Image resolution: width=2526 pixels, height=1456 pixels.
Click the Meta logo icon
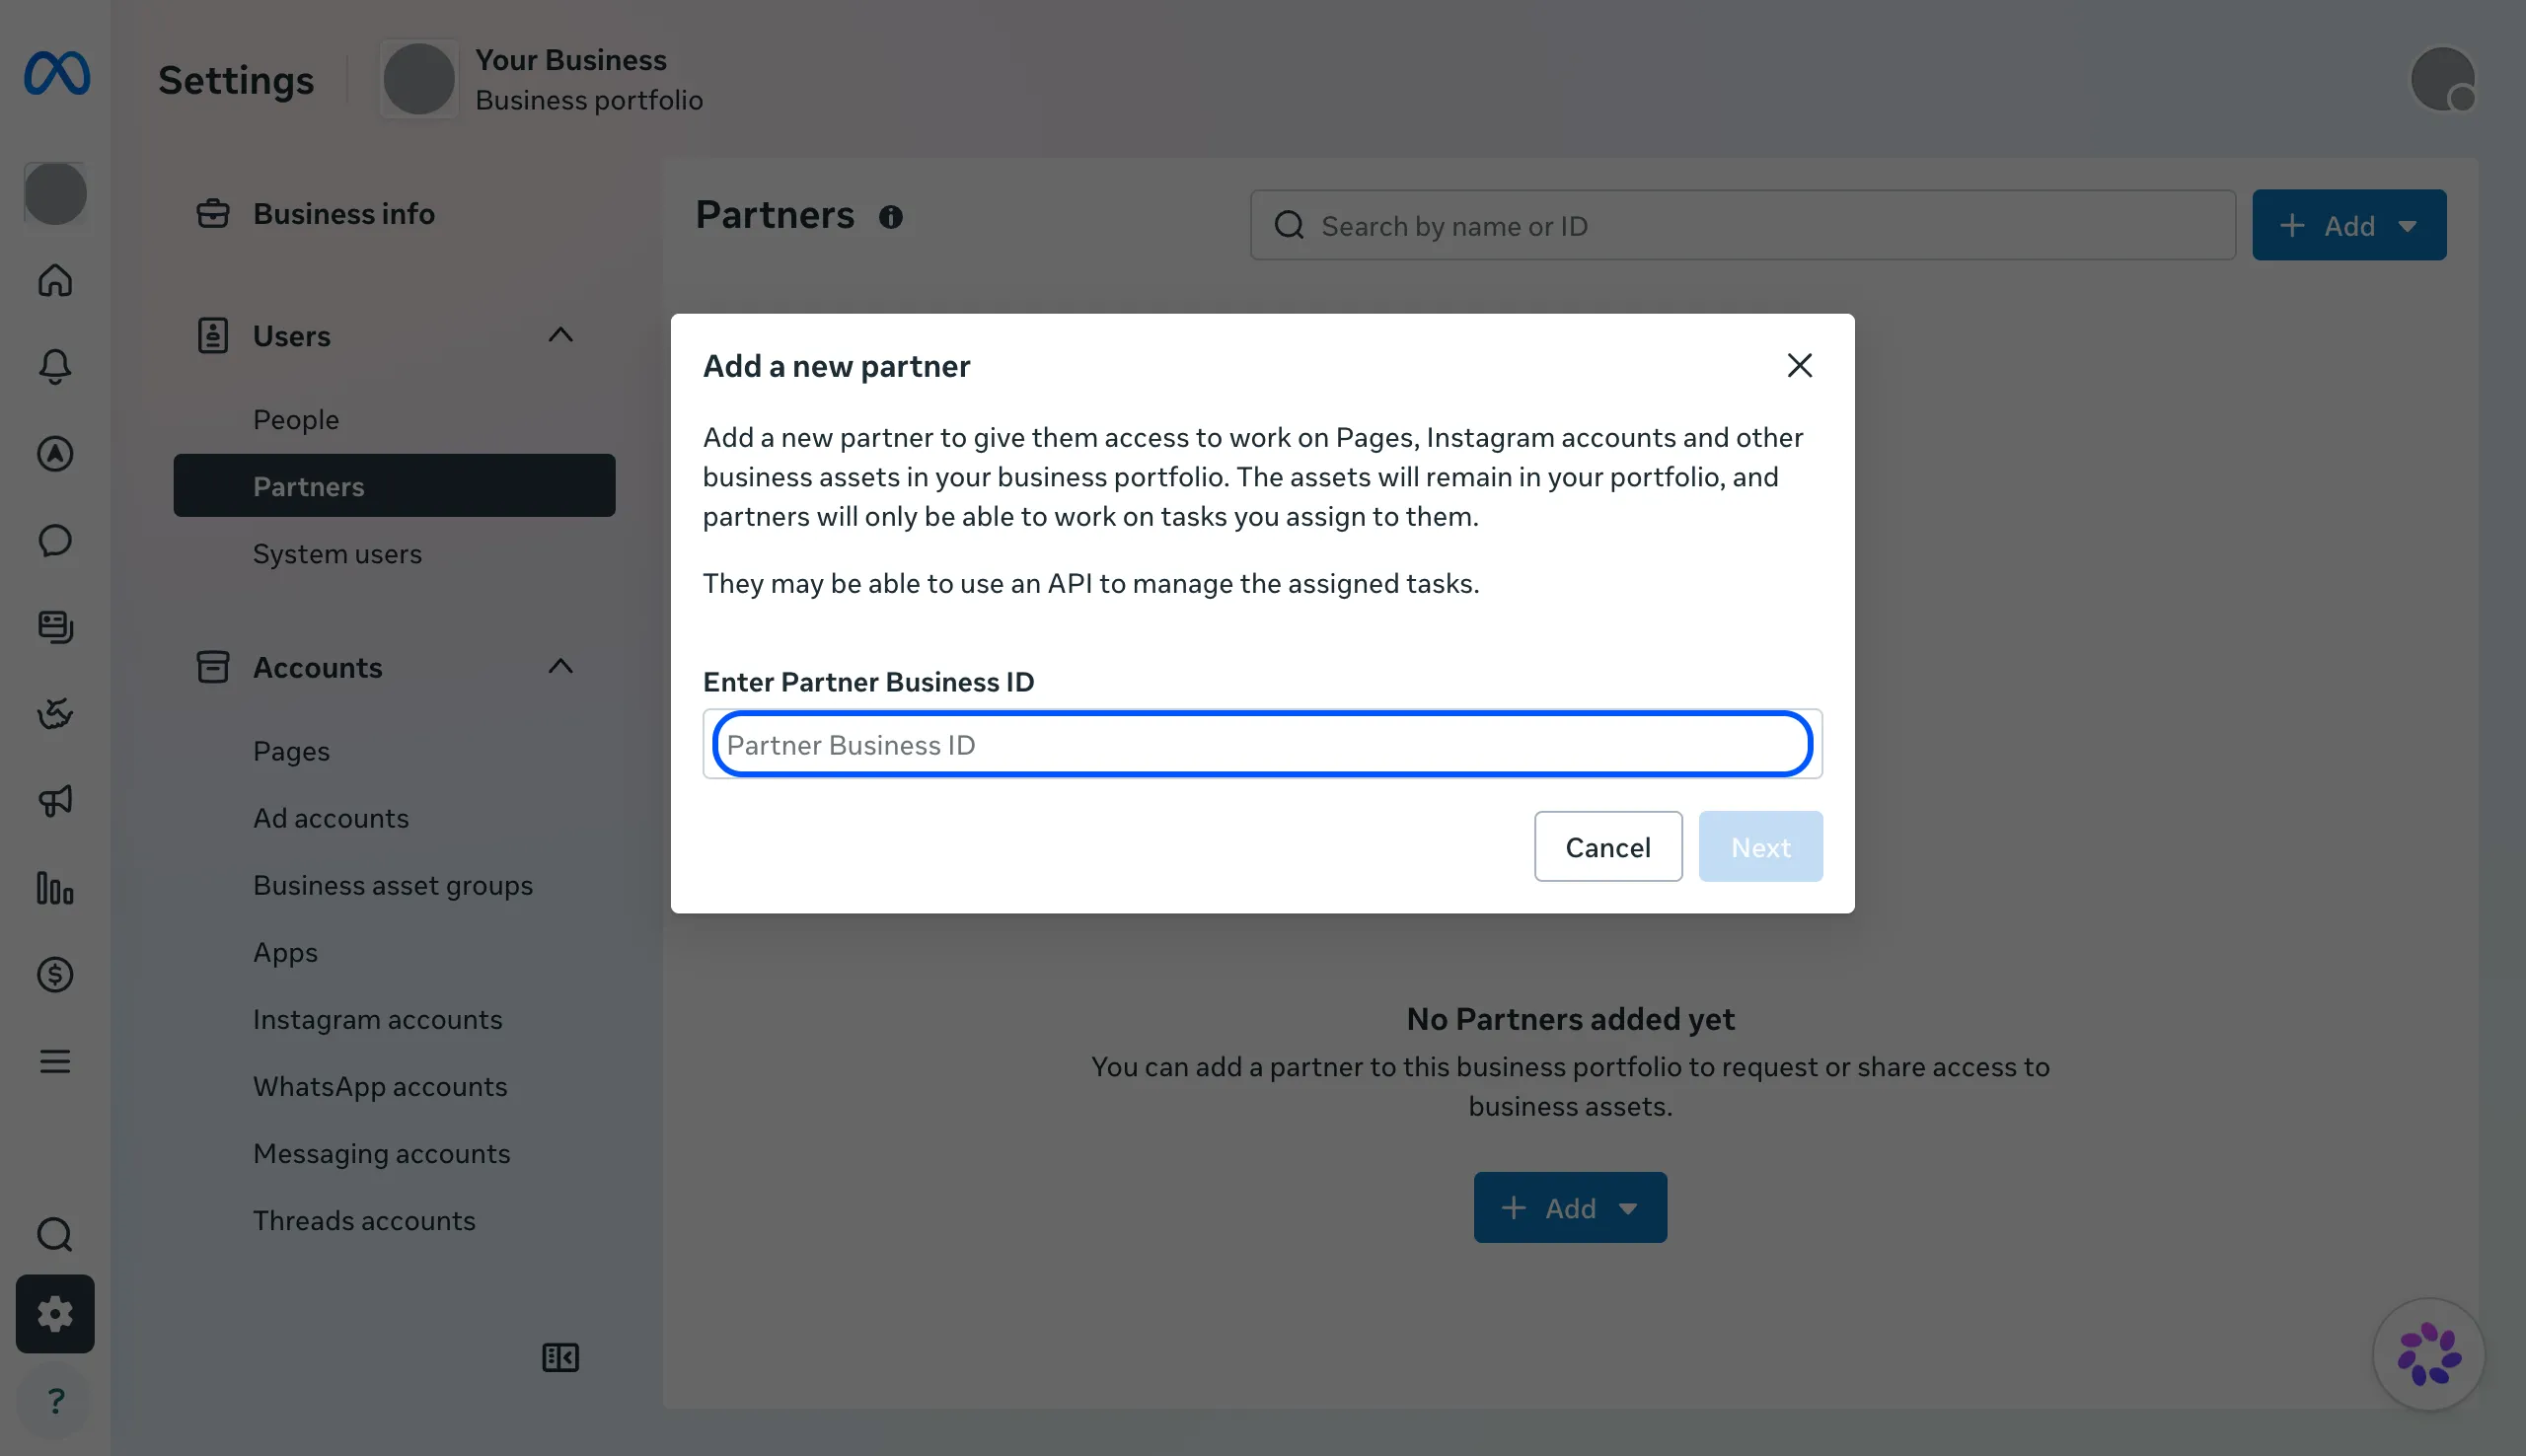pyautogui.click(x=56, y=74)
